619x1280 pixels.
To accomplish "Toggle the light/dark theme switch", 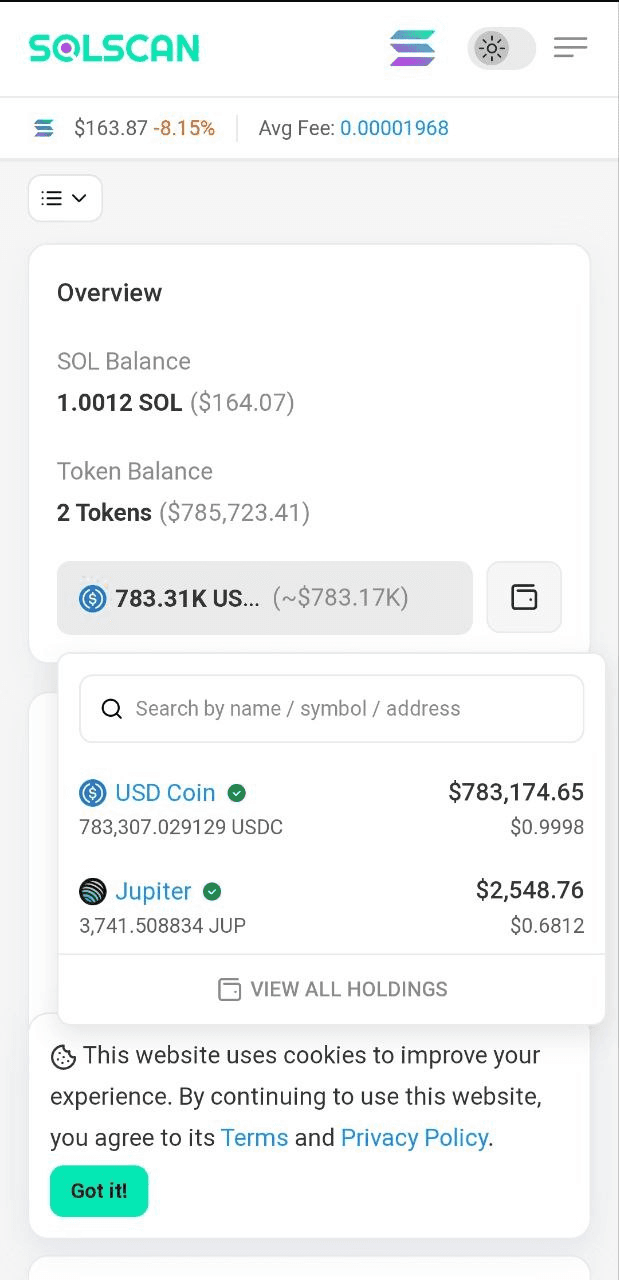I will pos(502,48).
